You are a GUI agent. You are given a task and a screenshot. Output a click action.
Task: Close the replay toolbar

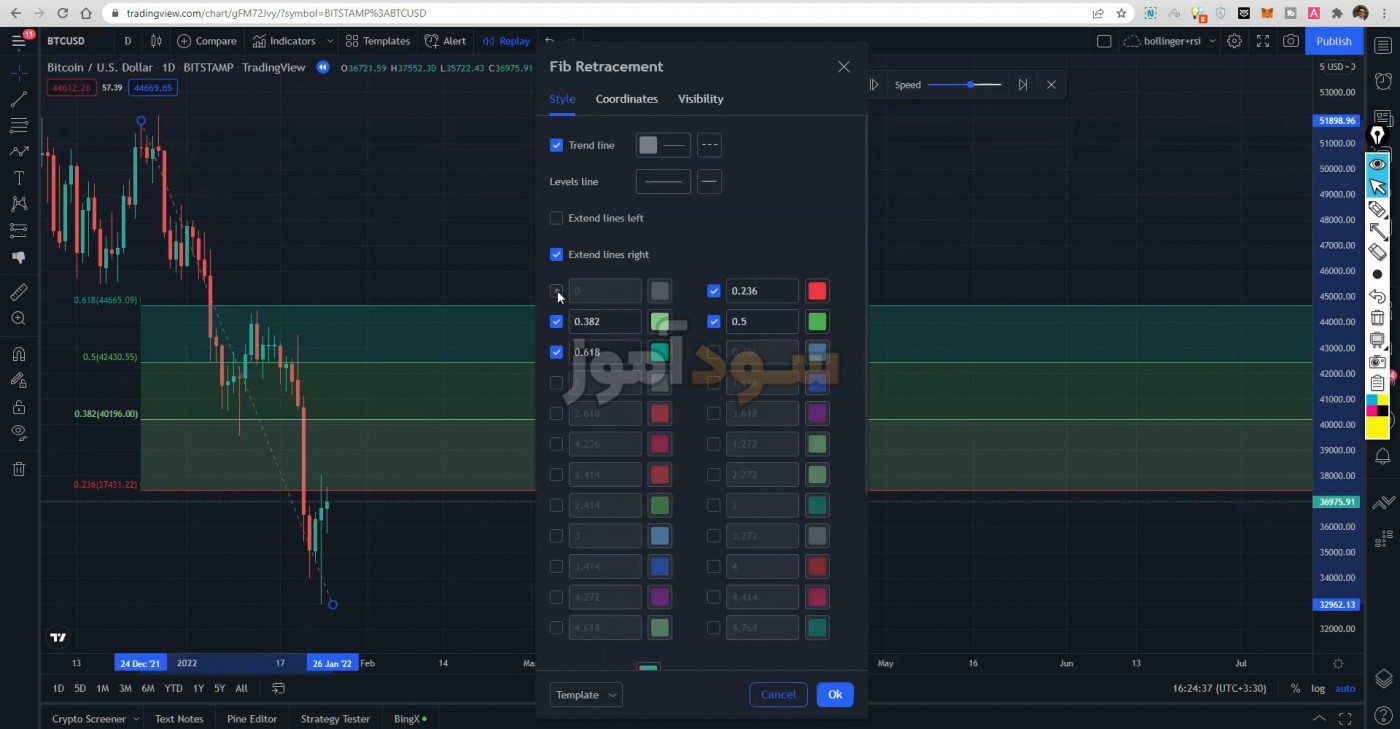[1051, 85]
